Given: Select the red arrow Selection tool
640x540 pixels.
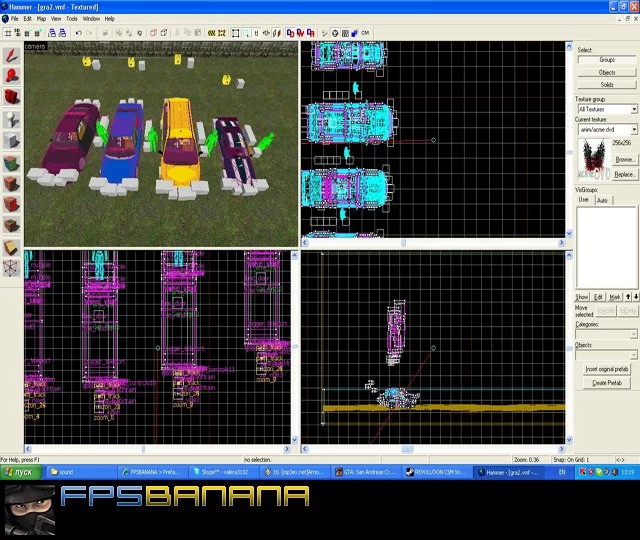Looking at the screenshot, I should pyautogui.click(x=11, y=55).
